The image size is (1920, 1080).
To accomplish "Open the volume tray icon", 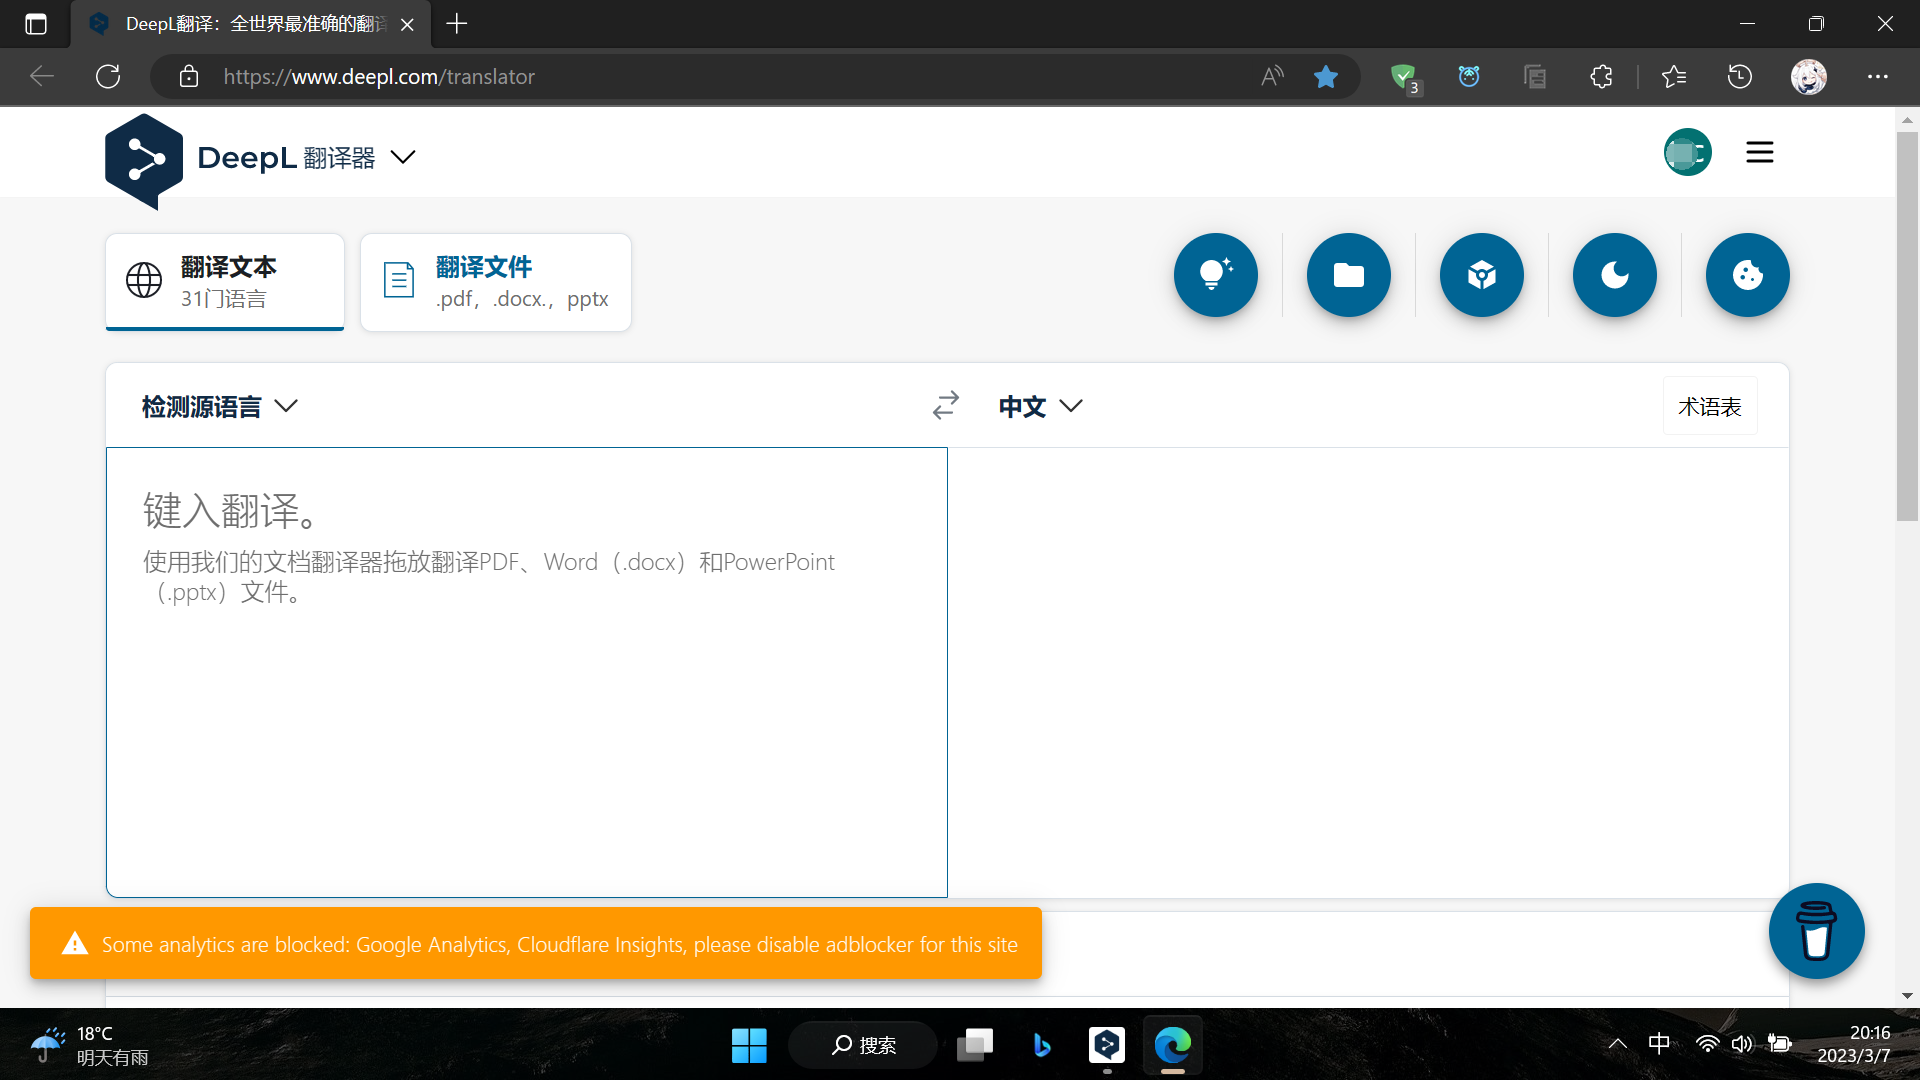I will click(1742, 1044).
